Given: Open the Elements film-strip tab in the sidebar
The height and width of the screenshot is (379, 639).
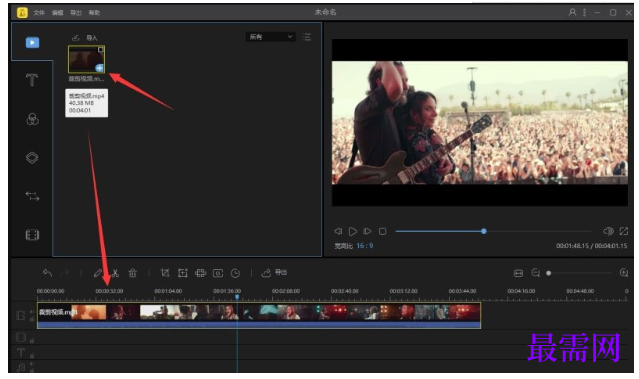Looking at the screenshot, I should (x=32, y=235).
